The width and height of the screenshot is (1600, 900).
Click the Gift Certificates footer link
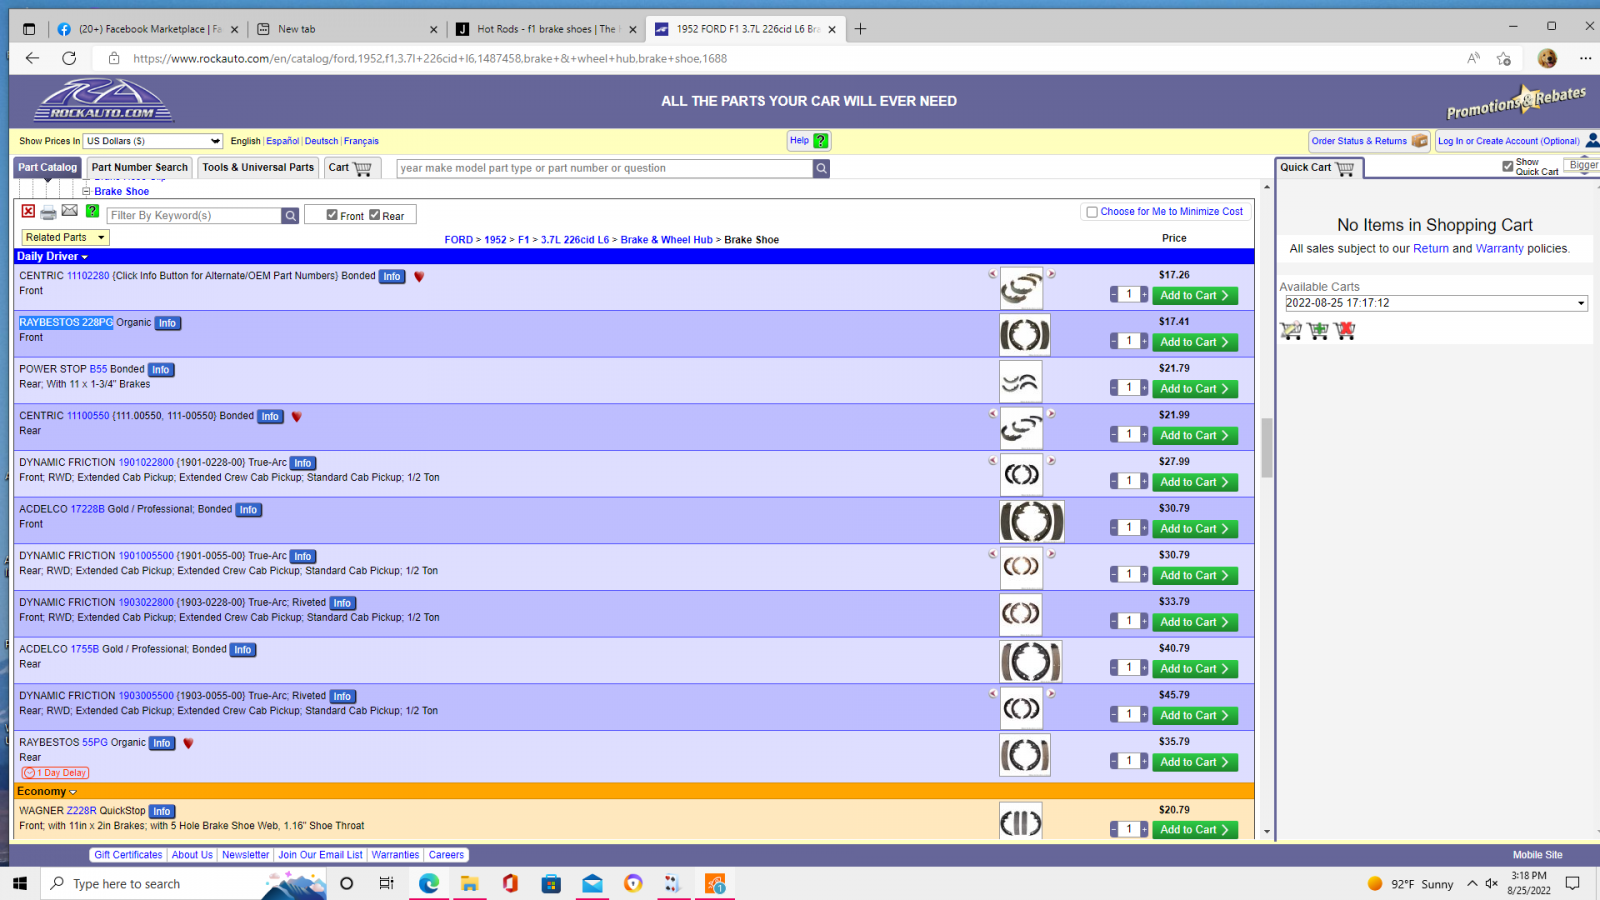point(128,855)
